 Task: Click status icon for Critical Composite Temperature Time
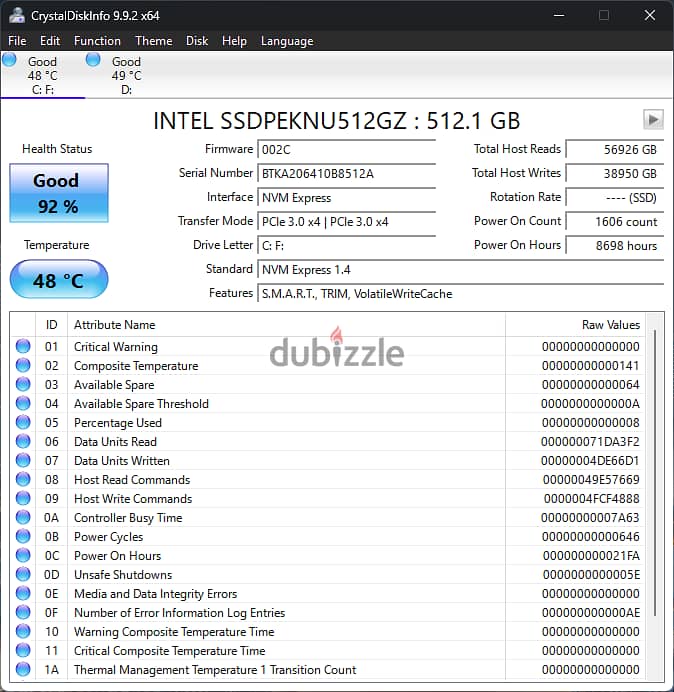23,650
